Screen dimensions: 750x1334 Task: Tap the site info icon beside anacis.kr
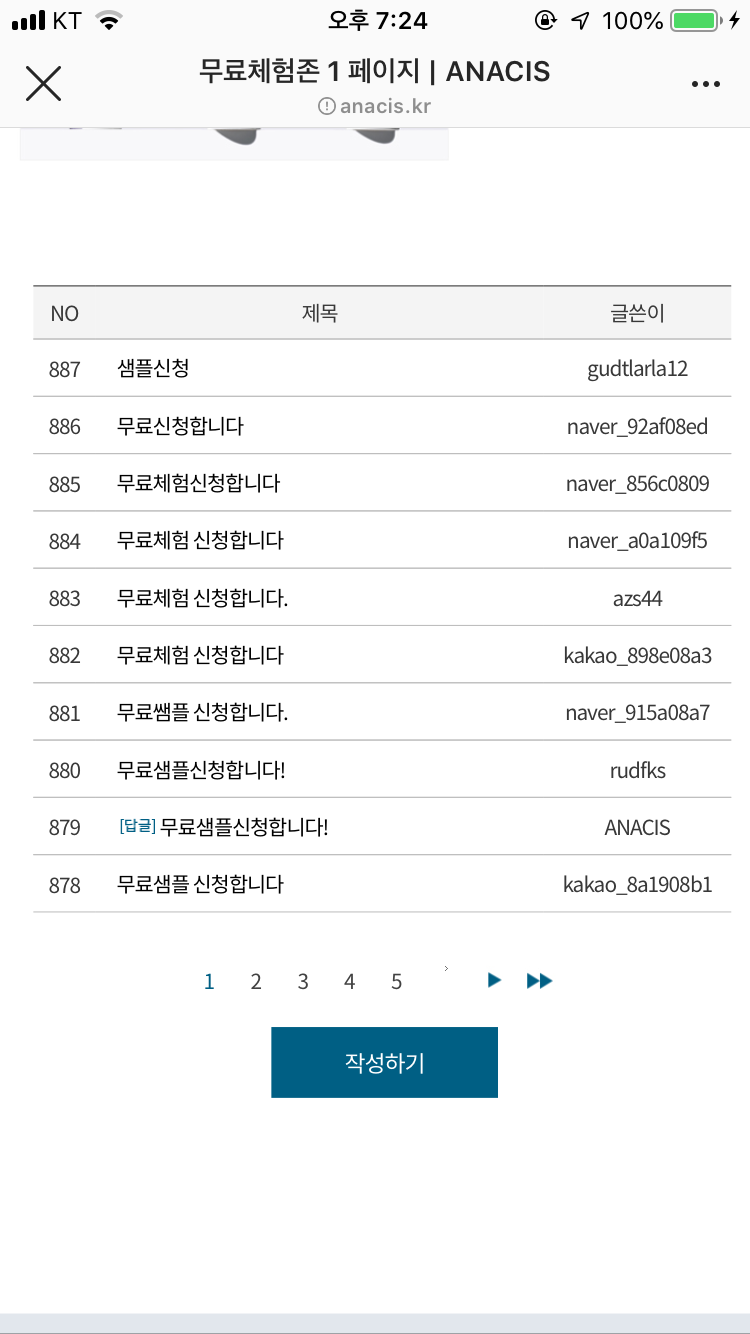click(326, 106)
